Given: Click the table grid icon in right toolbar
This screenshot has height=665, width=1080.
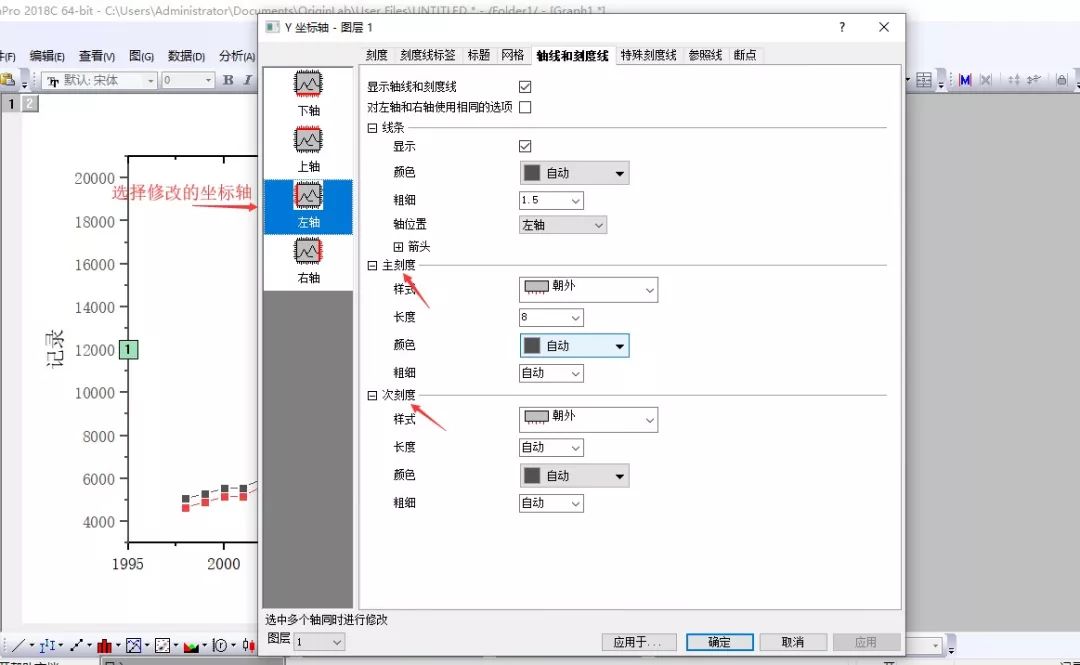Looking at the screenshot, I should click(924, 80).
